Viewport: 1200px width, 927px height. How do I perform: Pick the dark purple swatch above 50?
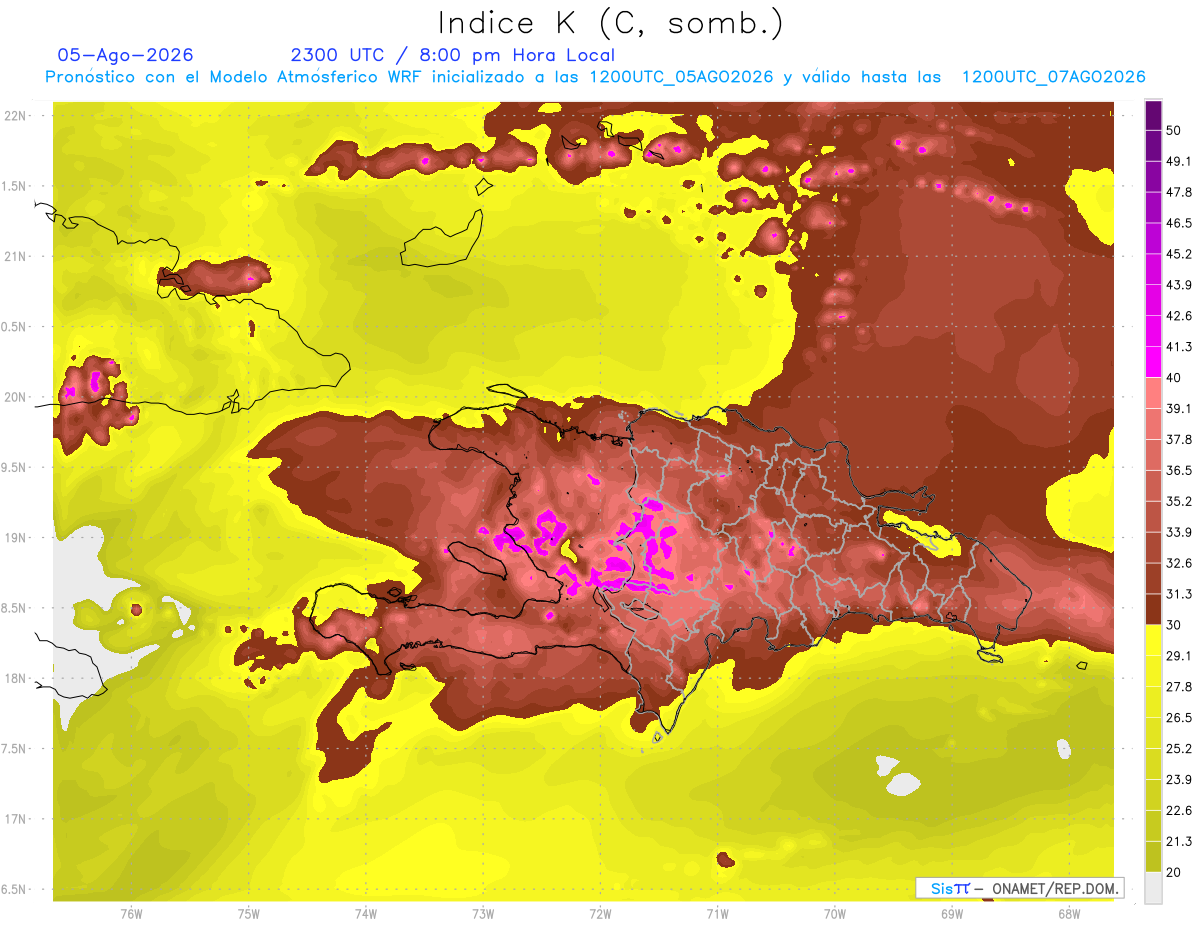[1153, 116]
